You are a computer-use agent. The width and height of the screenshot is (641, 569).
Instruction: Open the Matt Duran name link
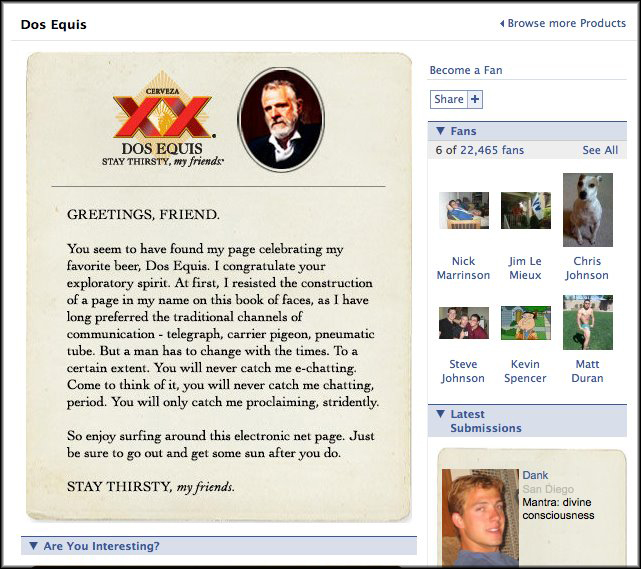point(587,371)
